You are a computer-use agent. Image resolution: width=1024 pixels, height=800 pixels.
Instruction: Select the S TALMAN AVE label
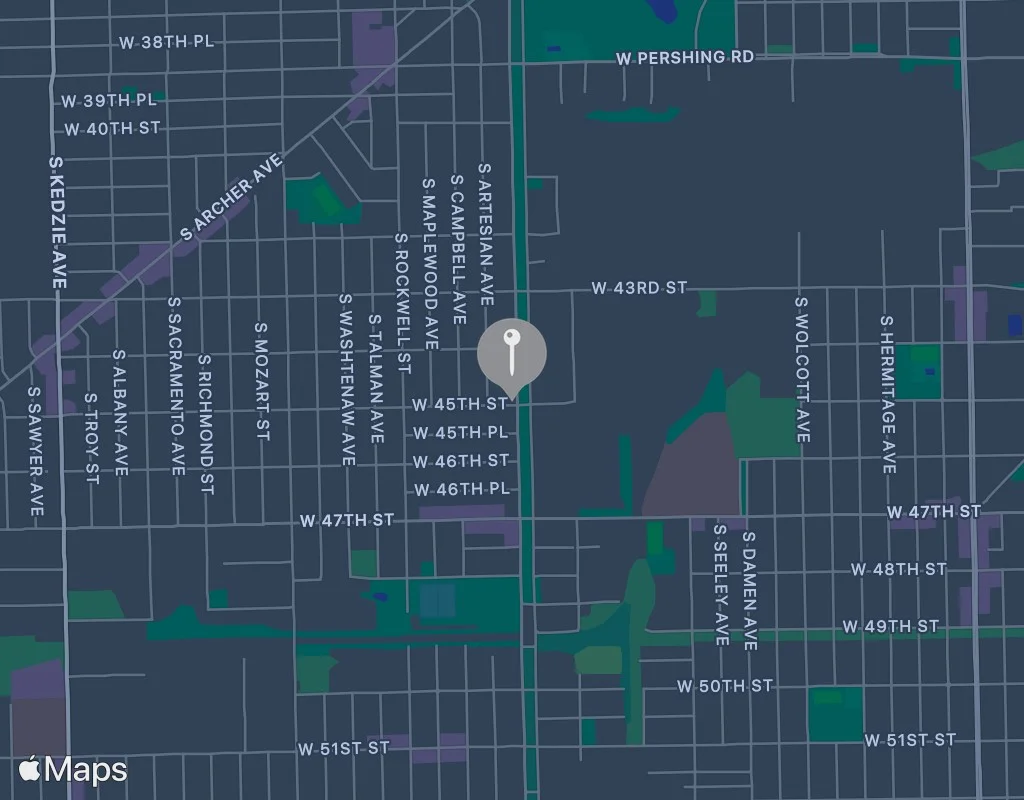(376, 379)
